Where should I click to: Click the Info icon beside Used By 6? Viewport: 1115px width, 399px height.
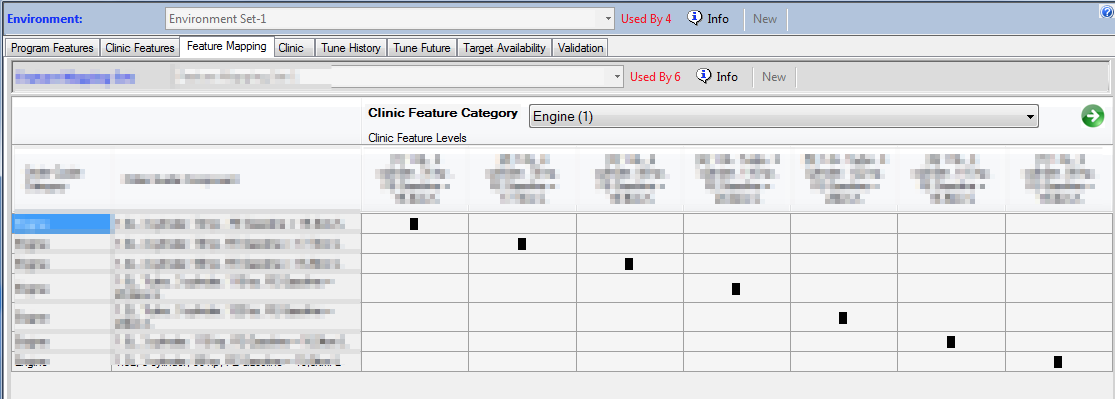pyautogui.click(x=704, y=76)
